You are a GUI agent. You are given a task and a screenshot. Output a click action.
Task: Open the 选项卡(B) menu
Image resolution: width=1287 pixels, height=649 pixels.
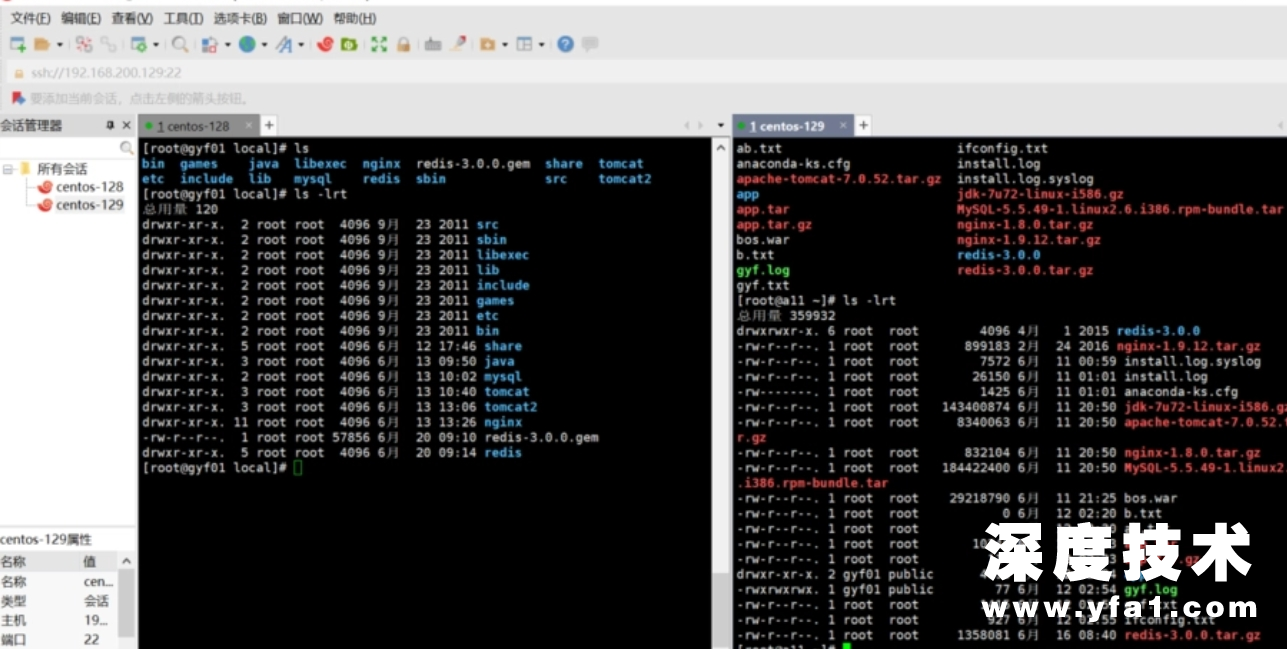click(x=240, y=18)
